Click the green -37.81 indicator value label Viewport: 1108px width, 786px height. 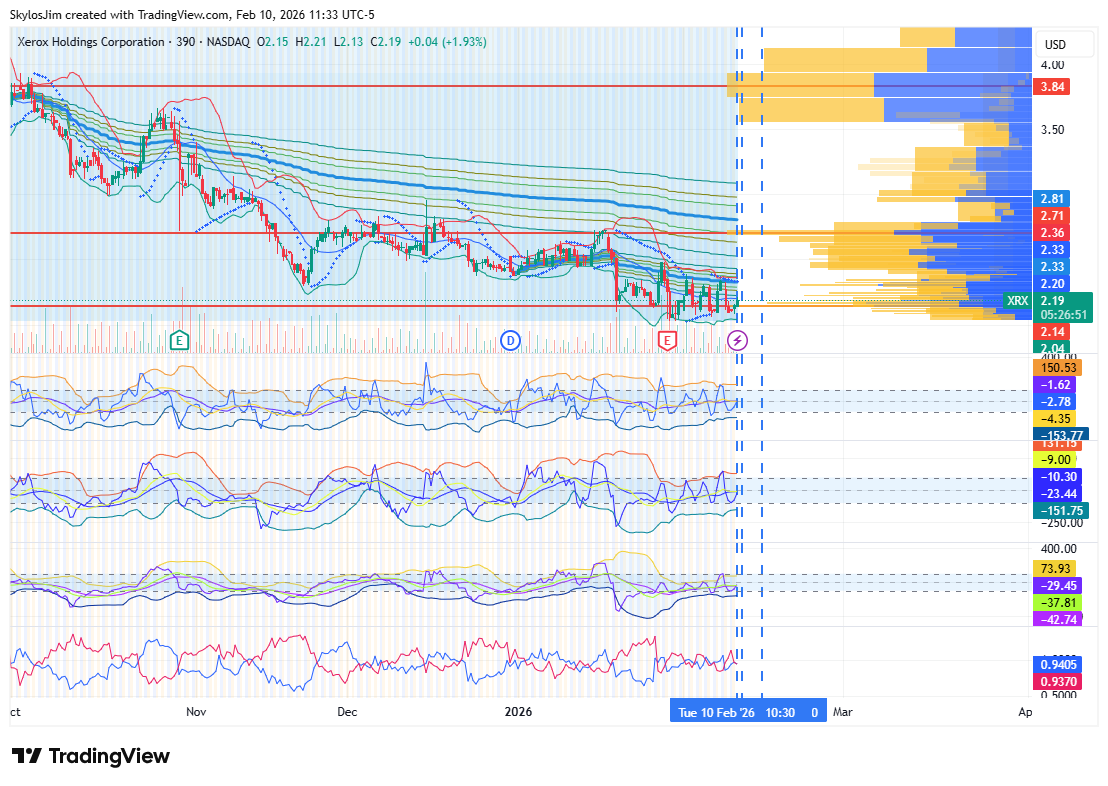click(1057, 603)
